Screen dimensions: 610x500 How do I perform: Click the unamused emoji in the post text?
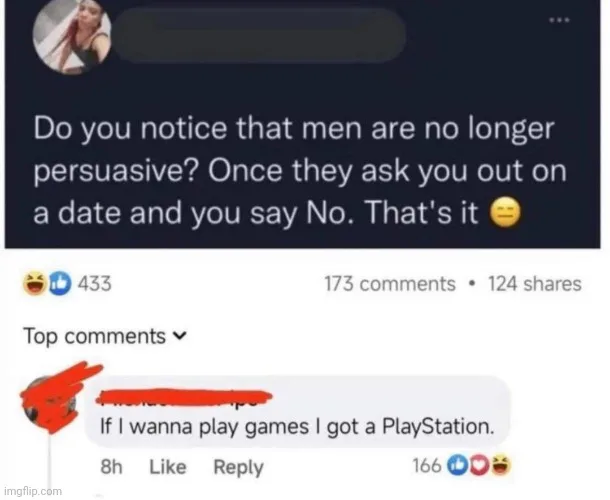click(505, 214)
